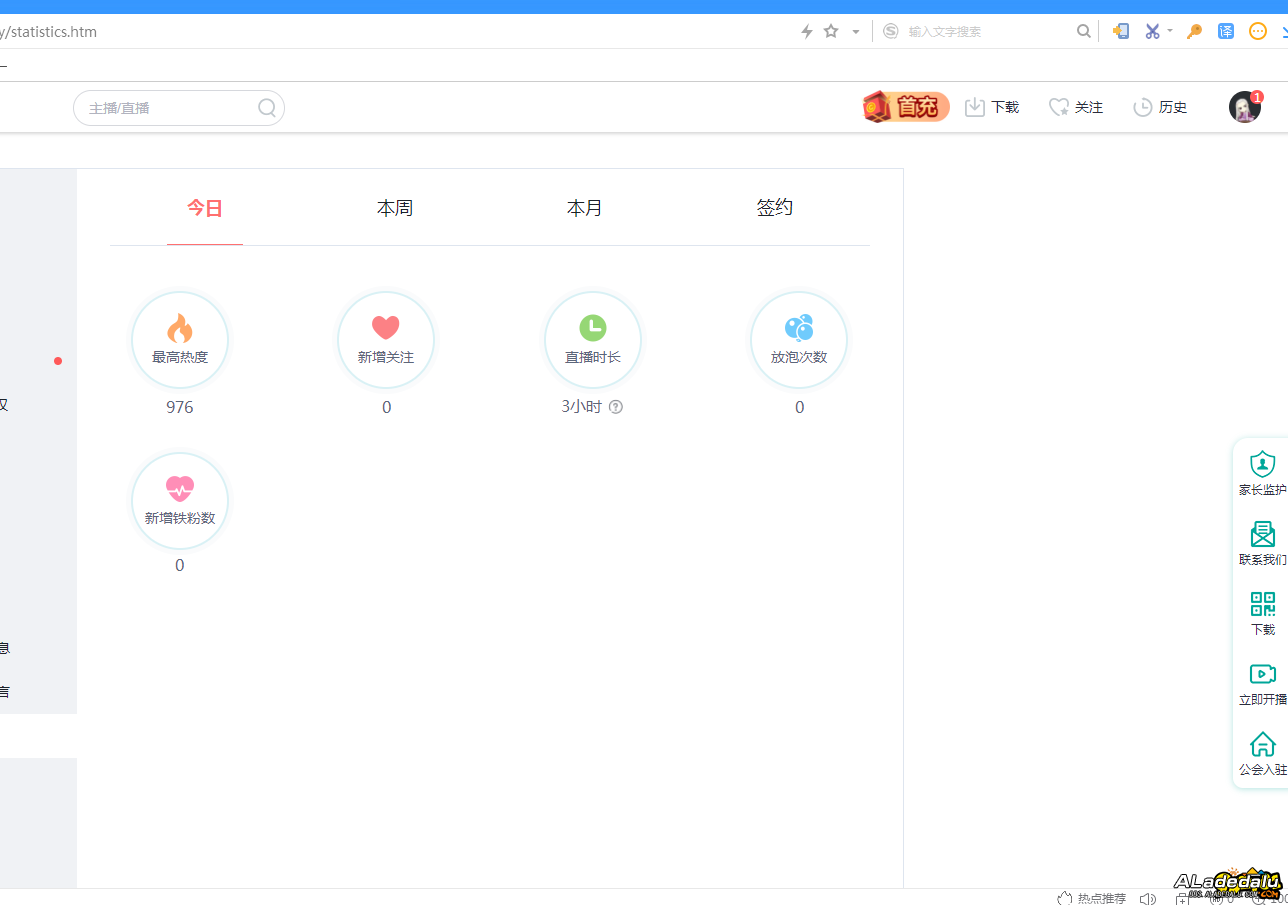1288x905 pixels.
Task: Click the 直播时长 clock icon
Action: coord(593,327)
